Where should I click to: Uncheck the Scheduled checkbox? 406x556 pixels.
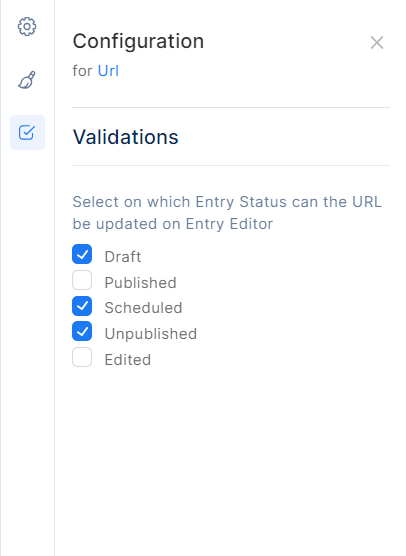click(82, 306)
